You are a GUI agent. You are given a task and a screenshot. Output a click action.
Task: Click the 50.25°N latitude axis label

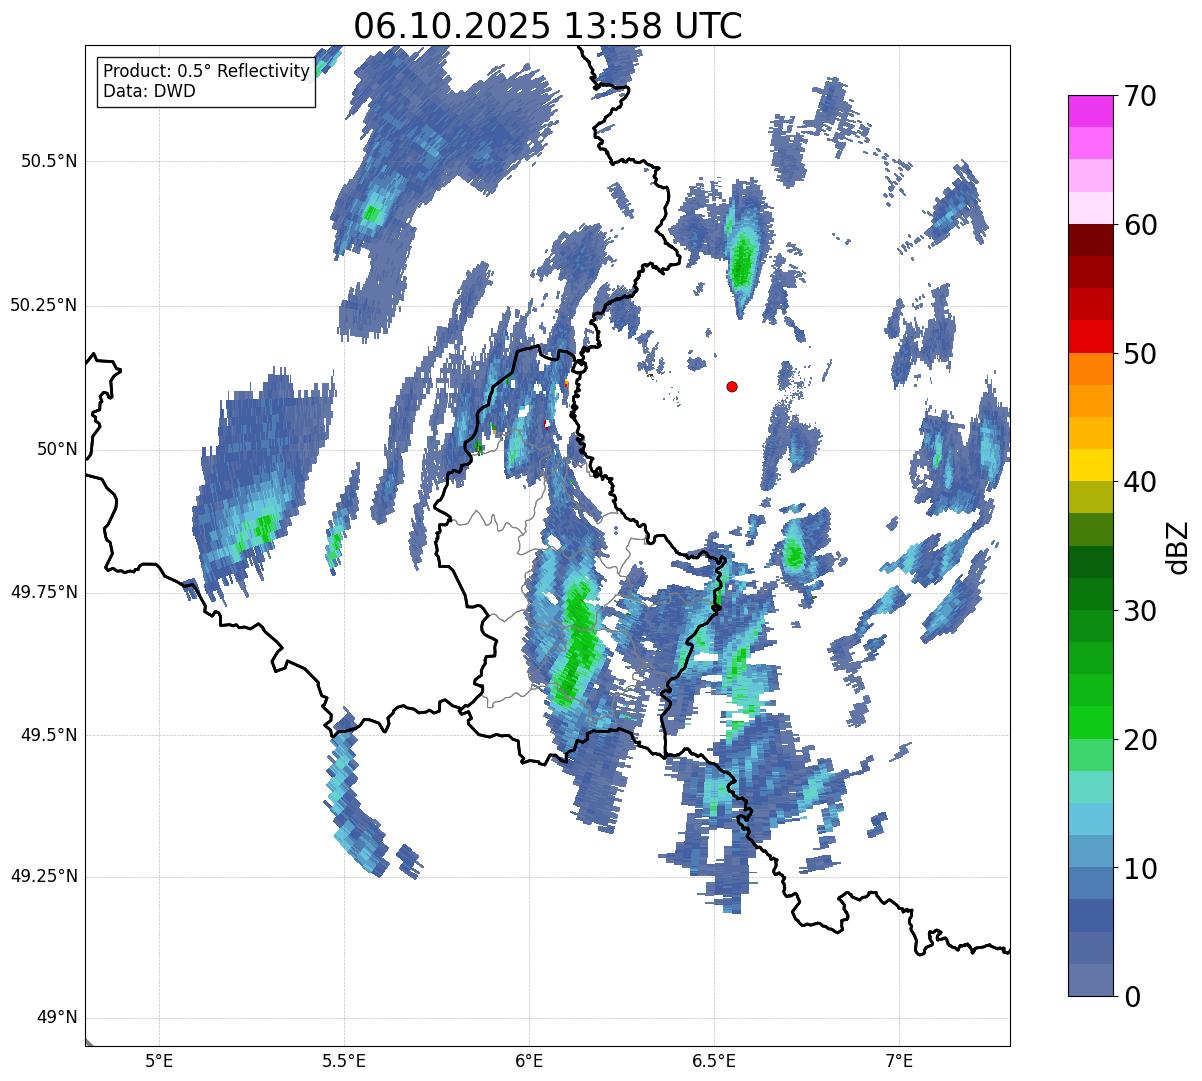point(43,305)
